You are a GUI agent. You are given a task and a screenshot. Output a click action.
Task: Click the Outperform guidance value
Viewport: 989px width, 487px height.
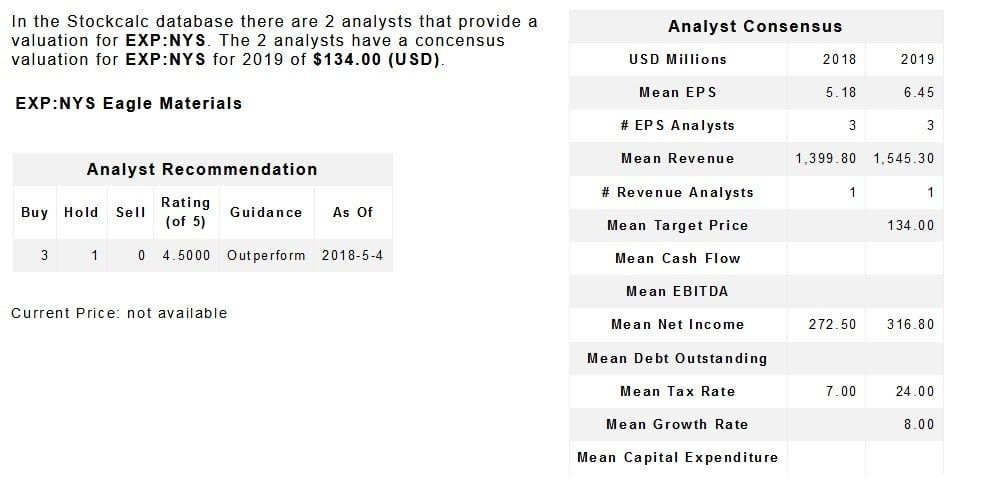pos(266,255)
